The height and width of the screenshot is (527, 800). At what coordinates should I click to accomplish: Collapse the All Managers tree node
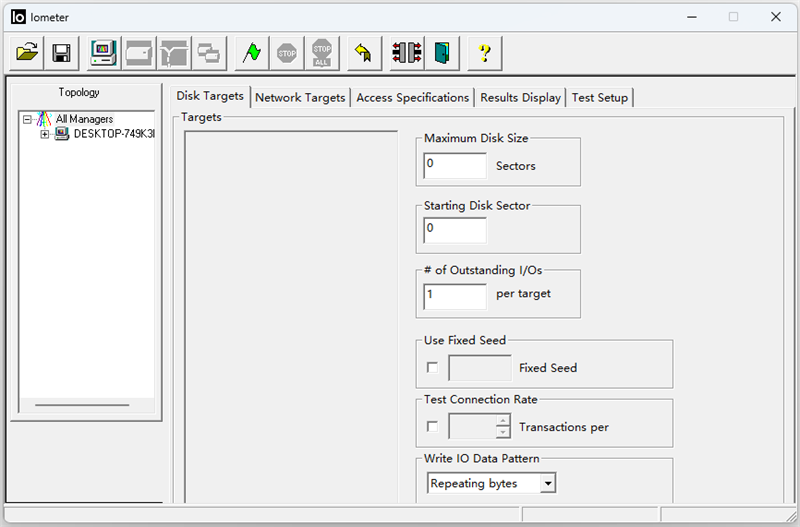click(x=27, y=119)
